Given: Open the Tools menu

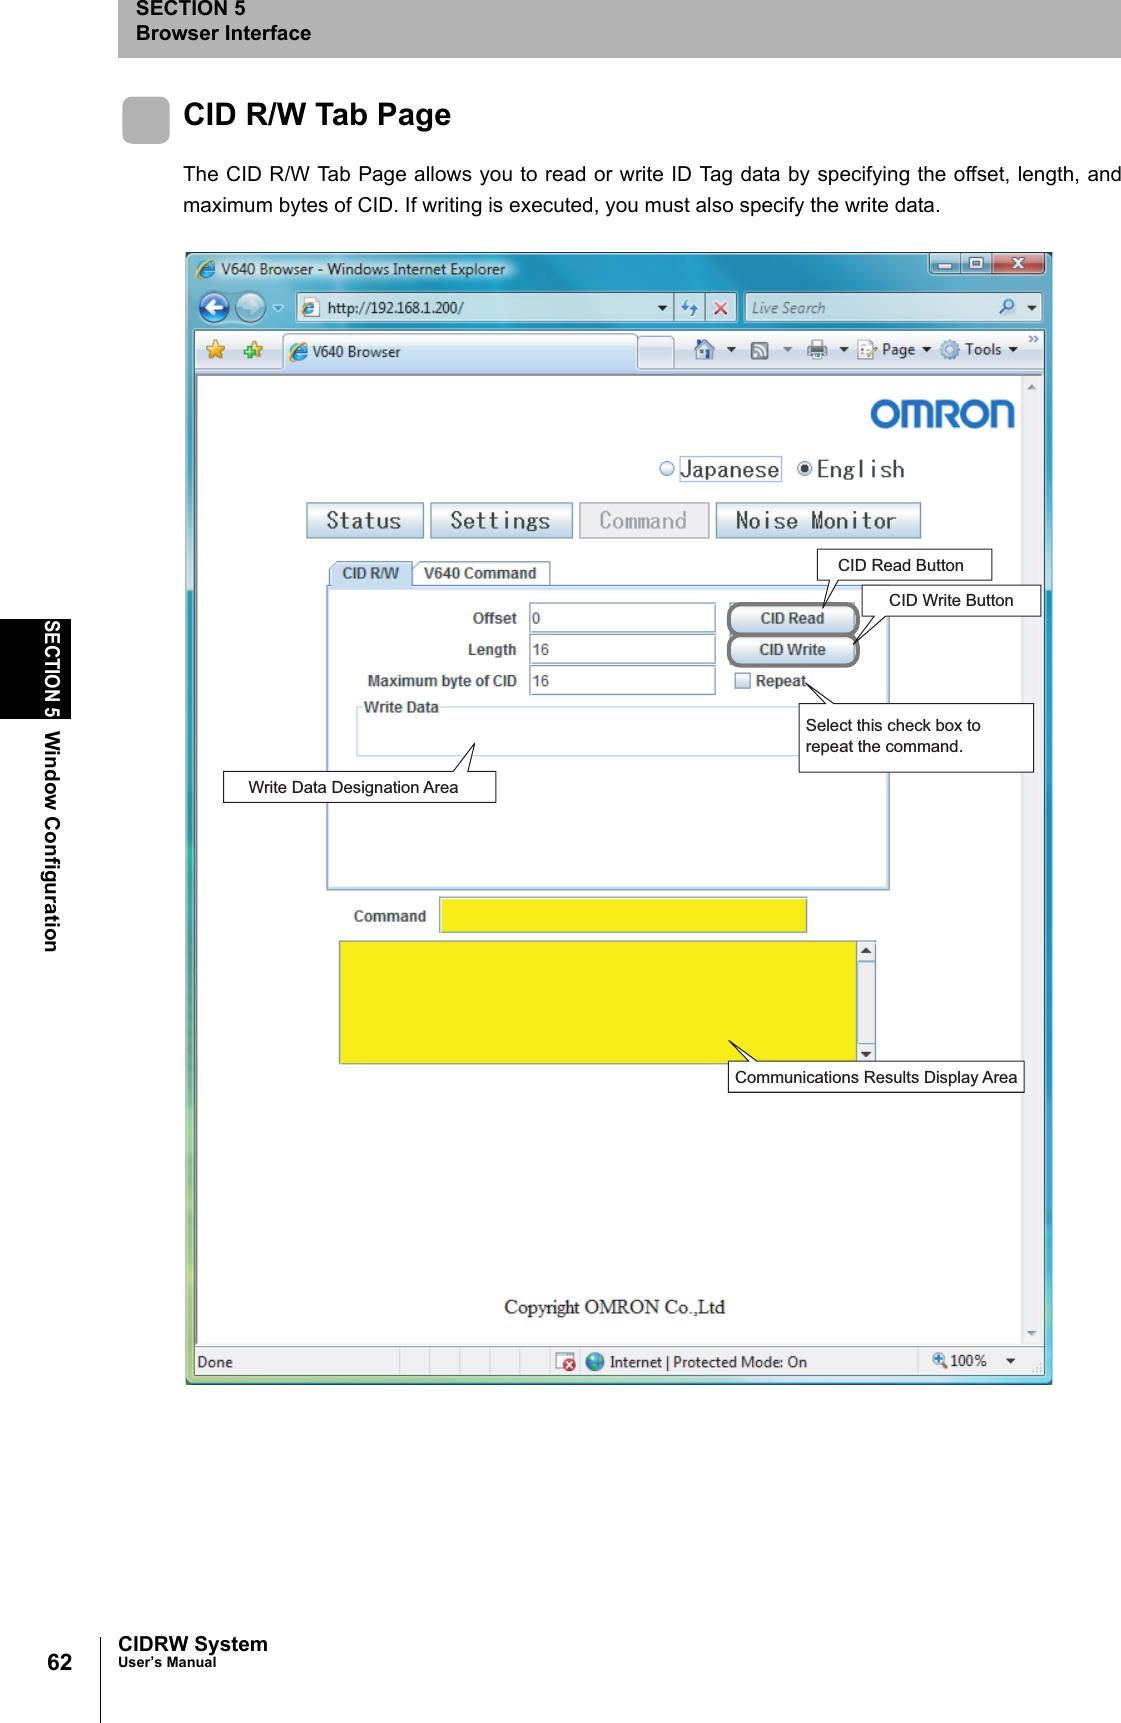Looking at the screenshot, I should click(979, 350).
